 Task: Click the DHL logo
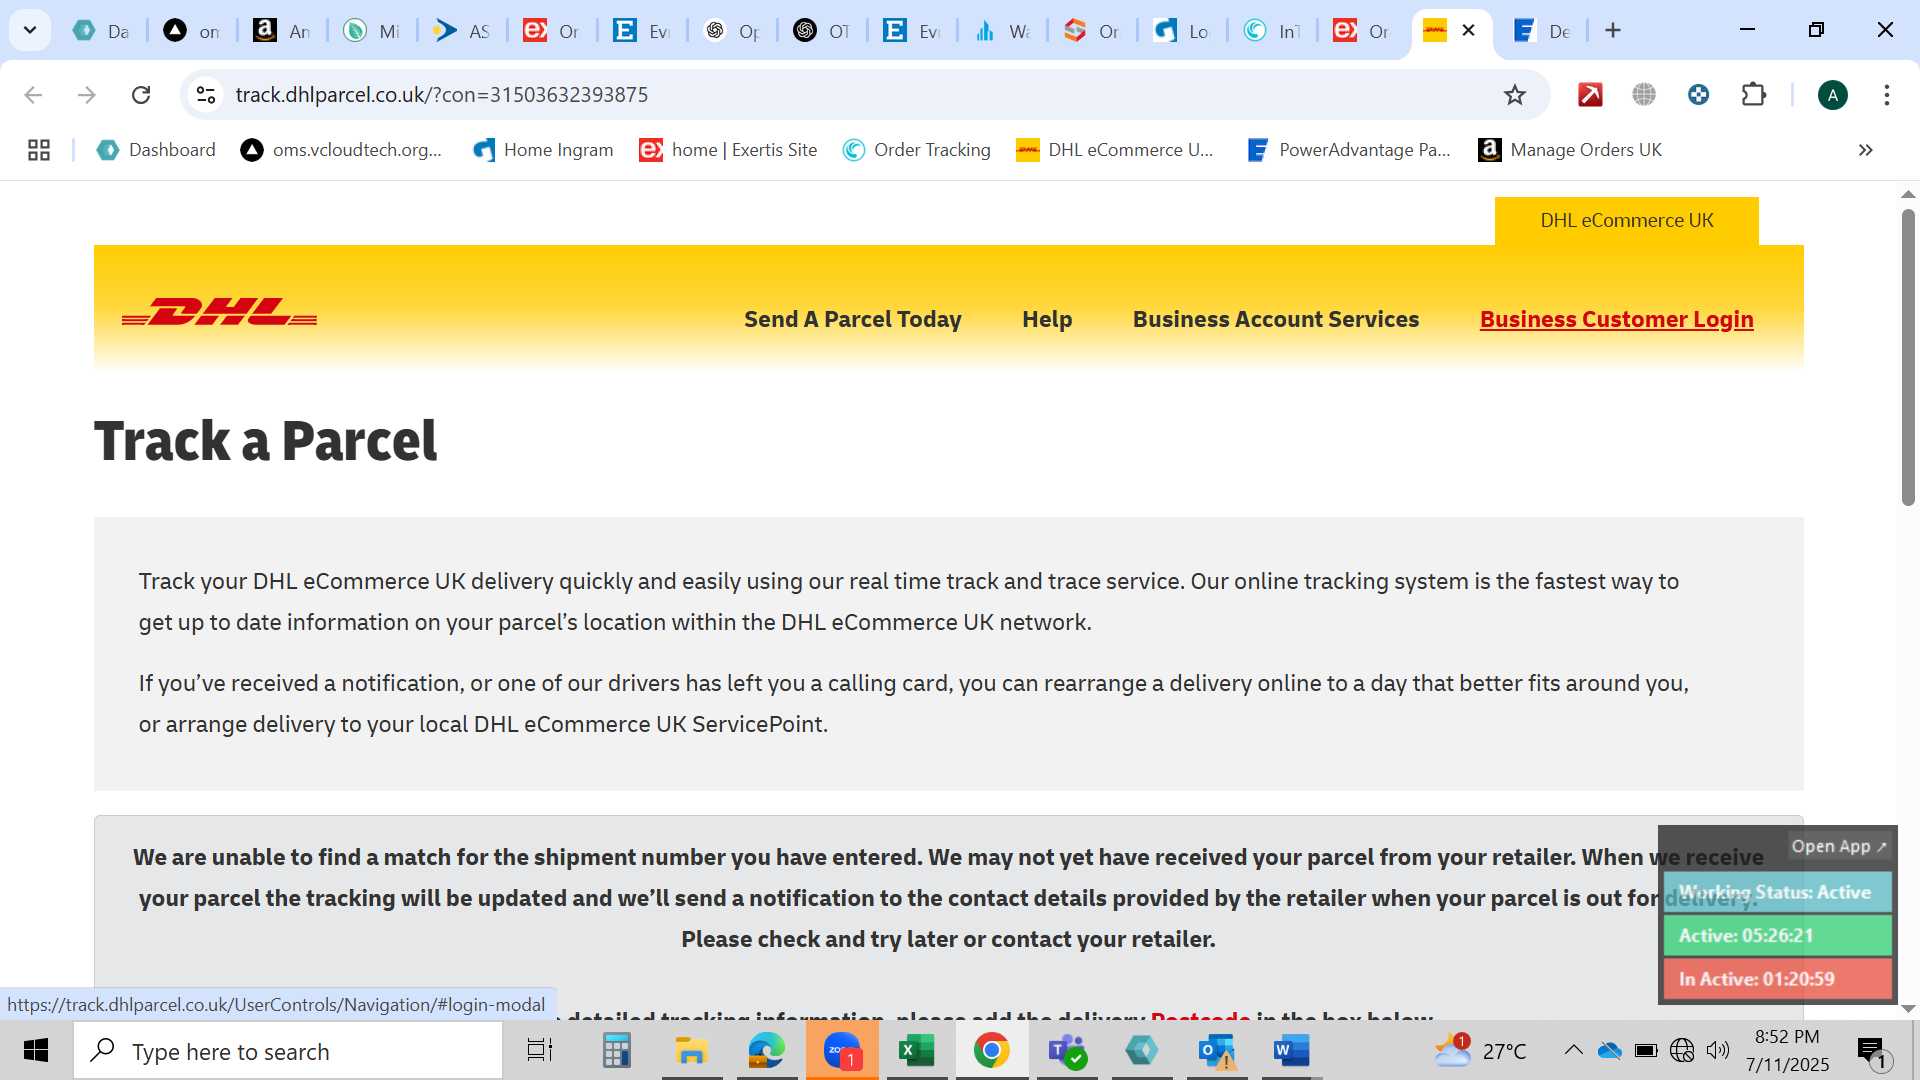pyautogui.click(x=219, y=312)
